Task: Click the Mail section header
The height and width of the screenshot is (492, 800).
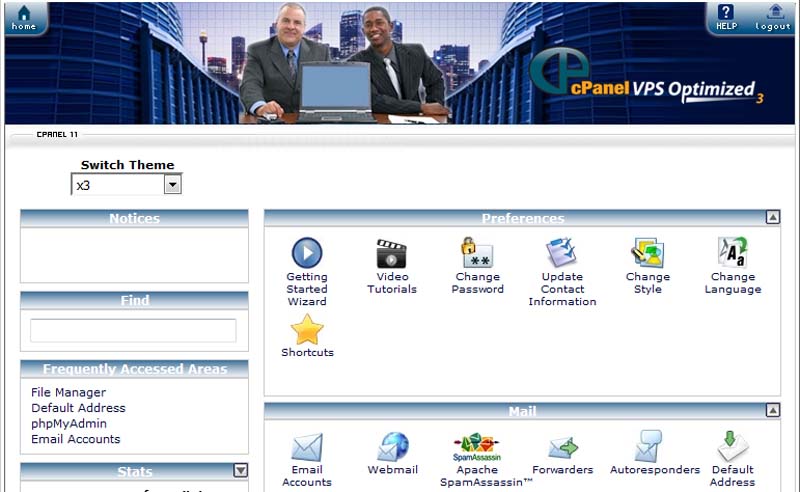Action: [522, 411]
